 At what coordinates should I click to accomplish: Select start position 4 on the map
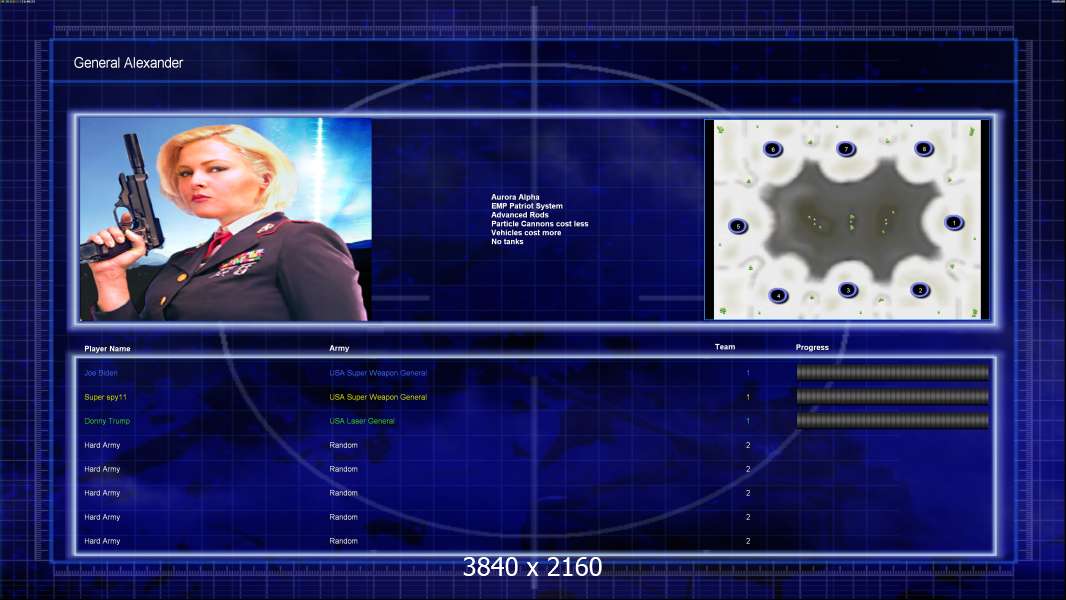coord(778,296)
